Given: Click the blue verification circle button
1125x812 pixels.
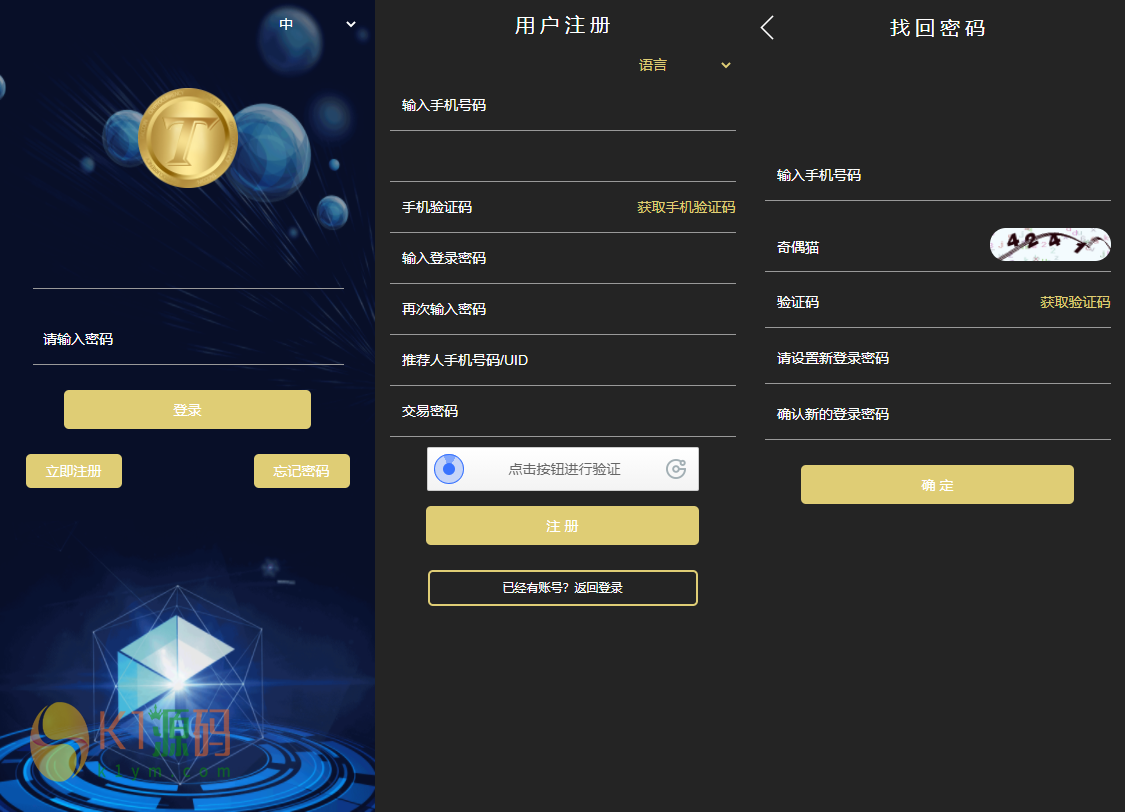Looking at the screenshot, I should [x=449, y=469].
